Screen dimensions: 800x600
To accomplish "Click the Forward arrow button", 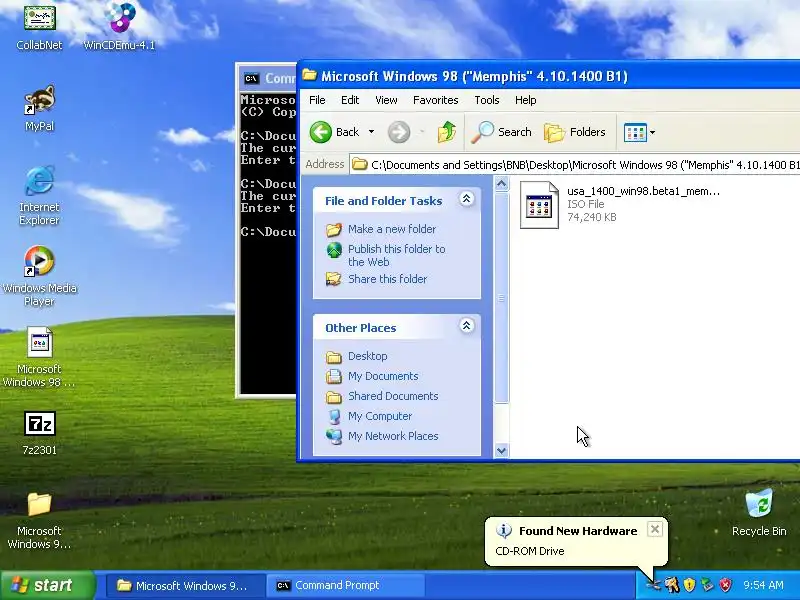I will tap(399, 132).
